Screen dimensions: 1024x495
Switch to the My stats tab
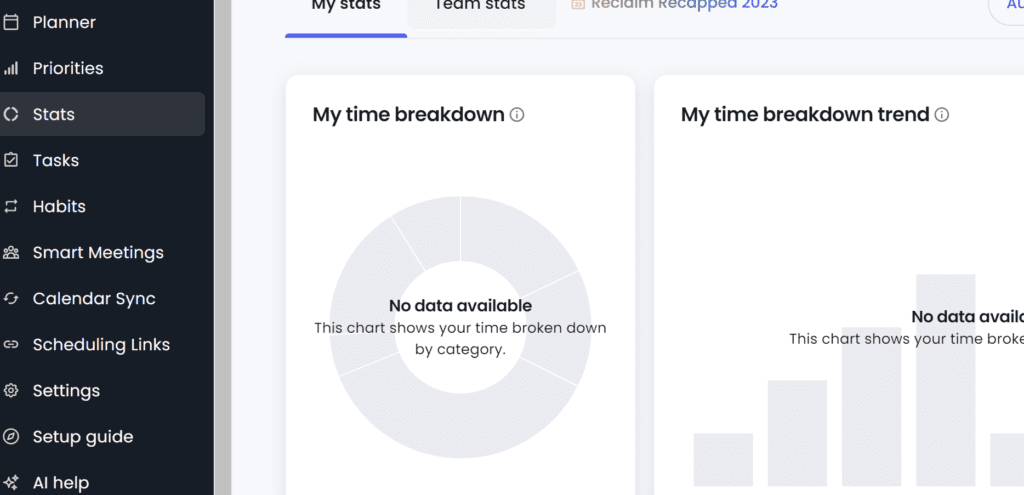click(346, 8)
